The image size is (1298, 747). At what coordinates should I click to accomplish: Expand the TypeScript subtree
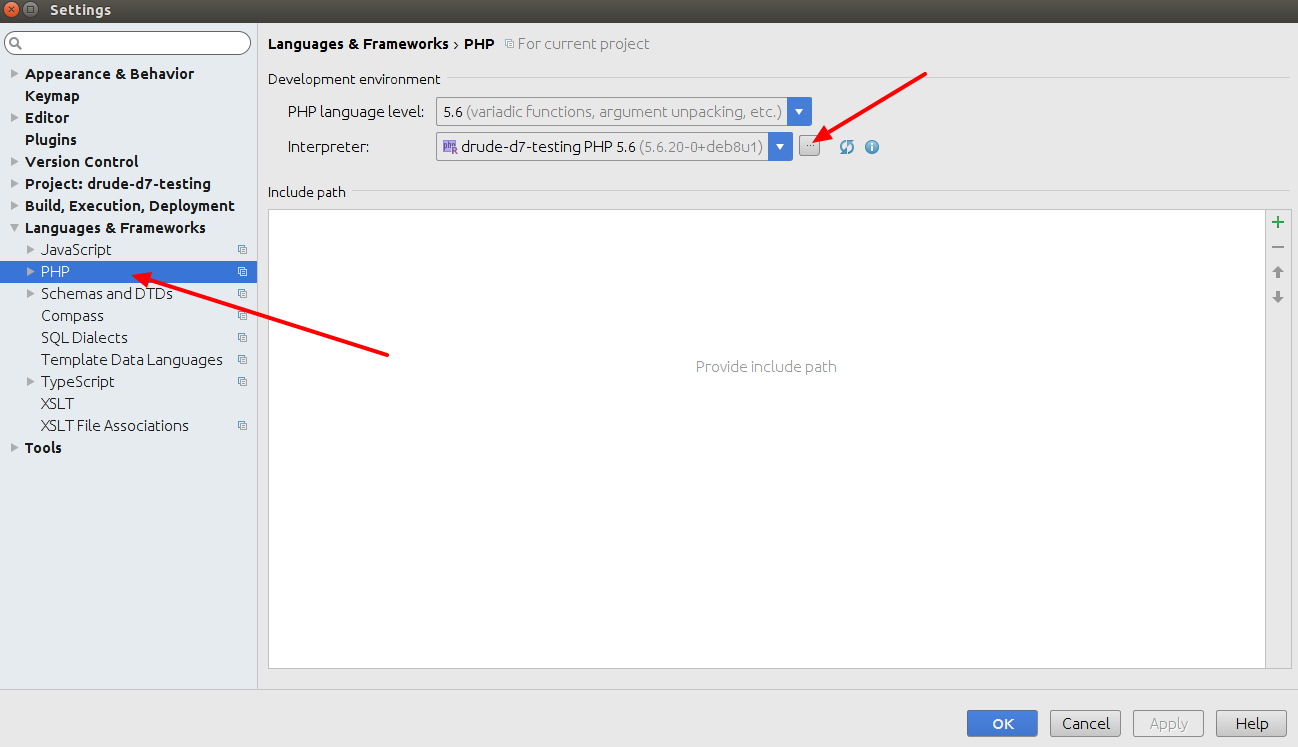point(30,382)
